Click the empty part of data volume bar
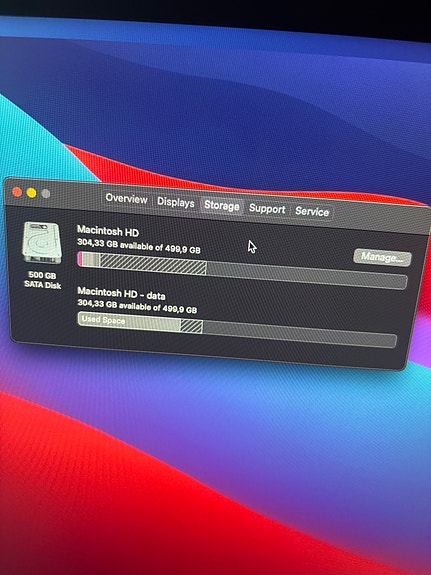Viewport: 431px width, 575px height. [x=299, y=334]
